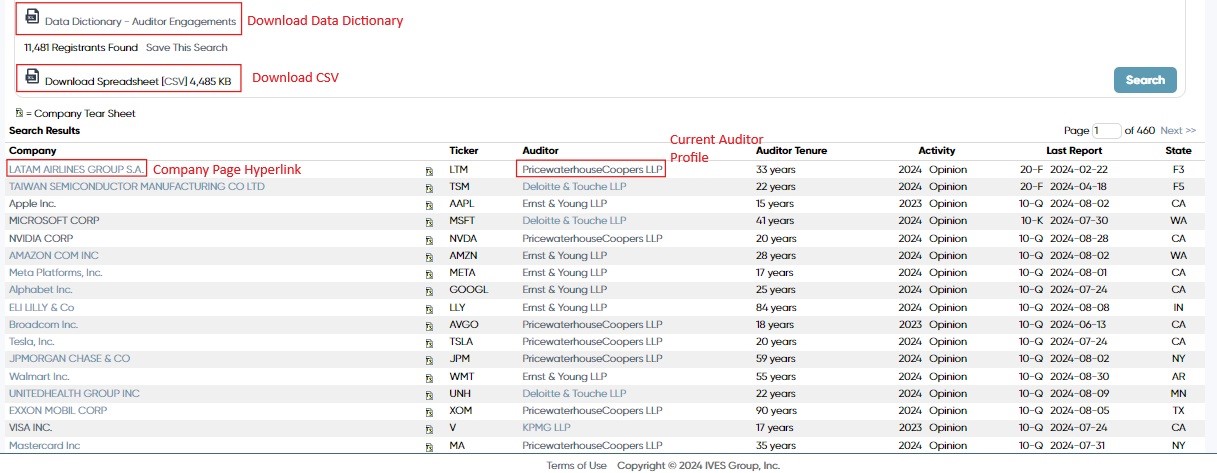Click the Ticker column header

click(464, 150)
